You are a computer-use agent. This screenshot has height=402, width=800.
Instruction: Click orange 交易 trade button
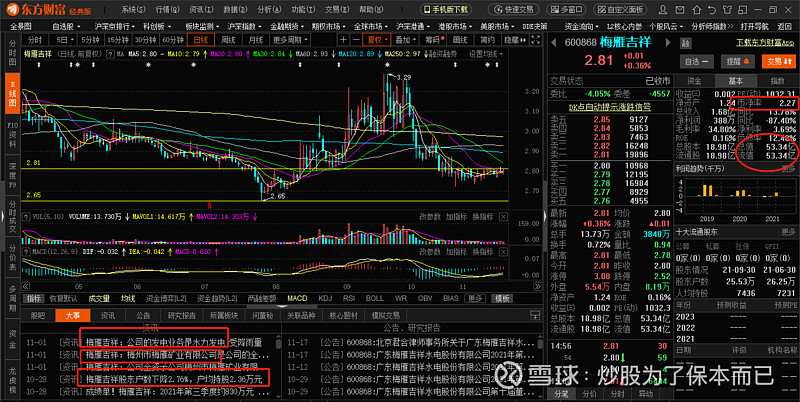pyautogui.click(x=779, y=61)
